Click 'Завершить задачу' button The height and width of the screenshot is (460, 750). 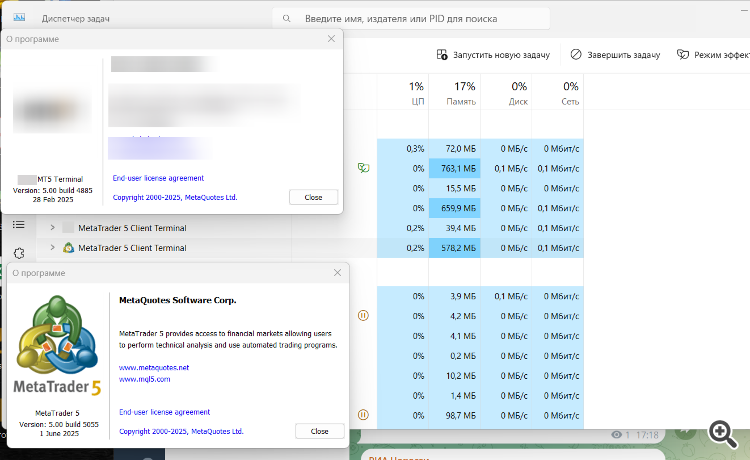[x=615, y=55]
